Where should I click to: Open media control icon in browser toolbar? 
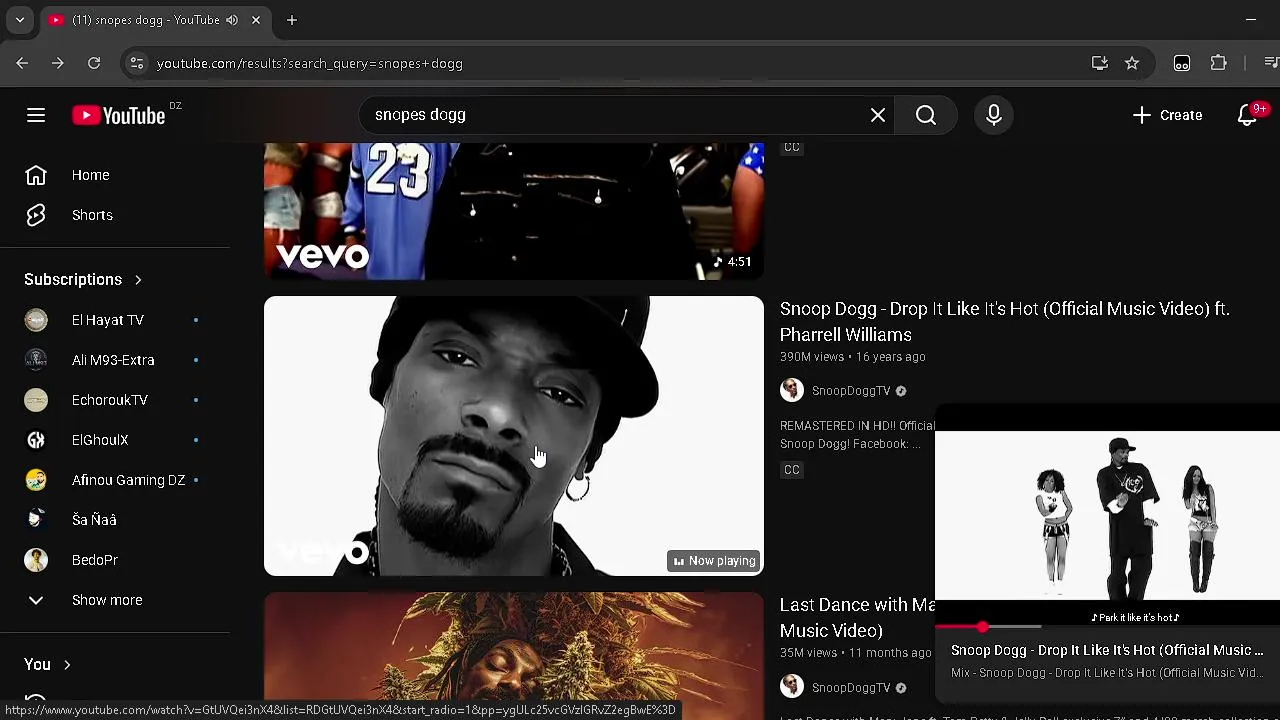tap(1271, 63)
